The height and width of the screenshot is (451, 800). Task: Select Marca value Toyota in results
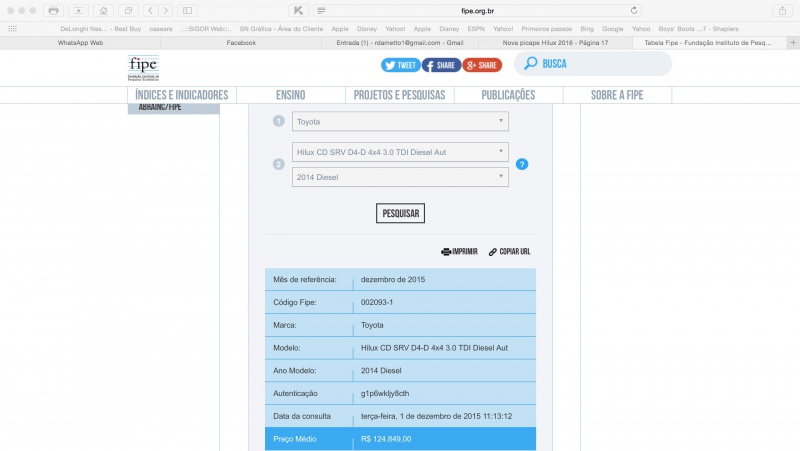(x=372, y=325)
